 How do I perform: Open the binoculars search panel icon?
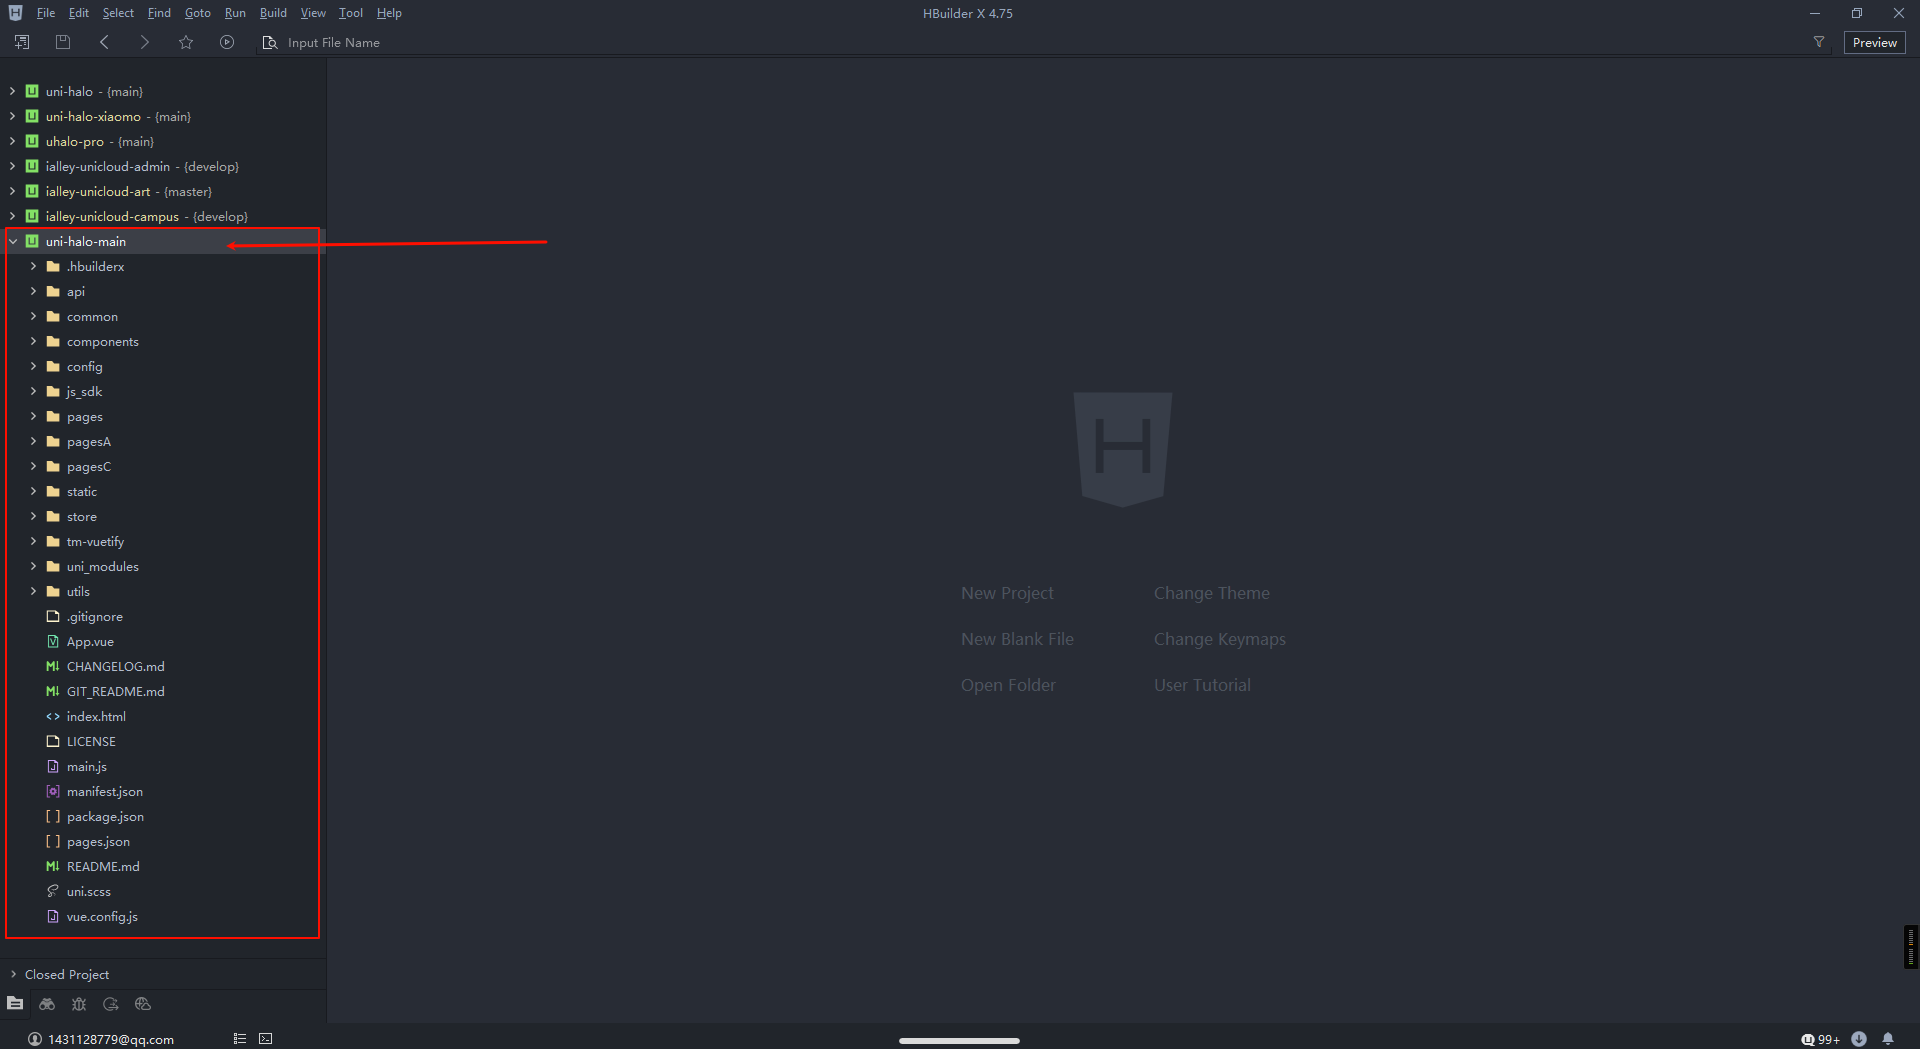47,1004
